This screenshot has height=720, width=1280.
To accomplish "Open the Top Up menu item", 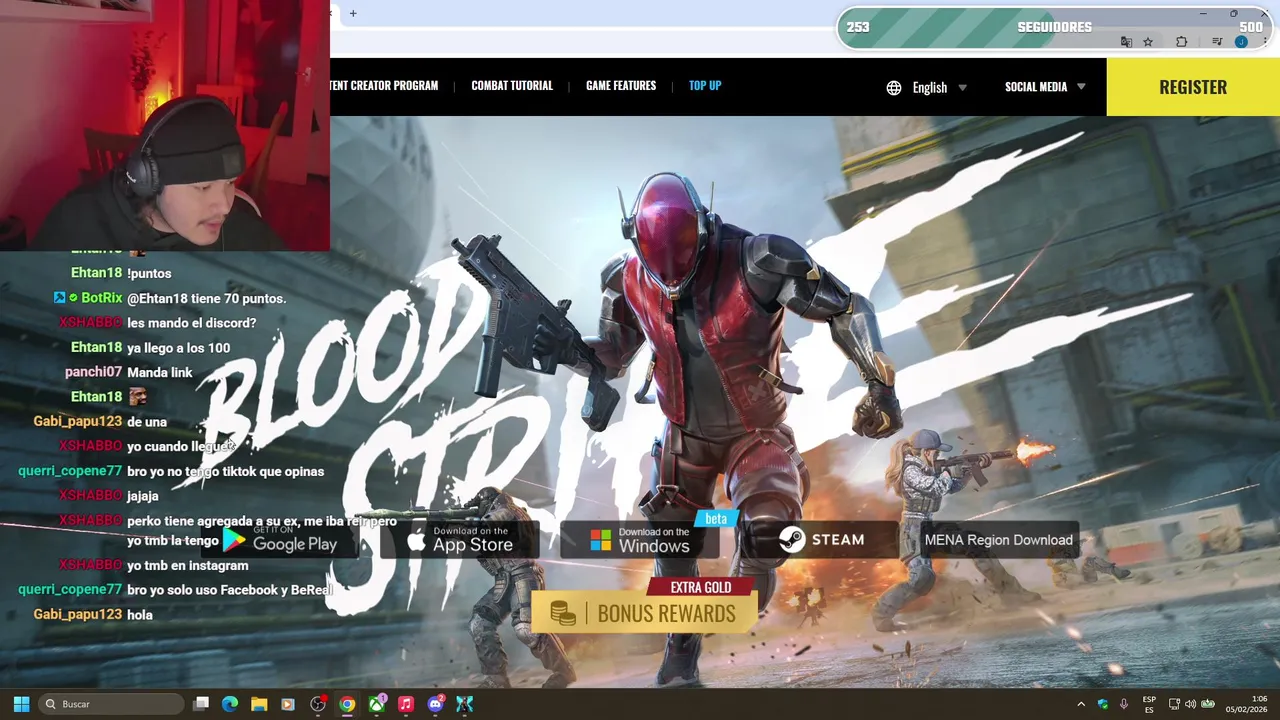I will pyautogui.click(x=704, y=86).
